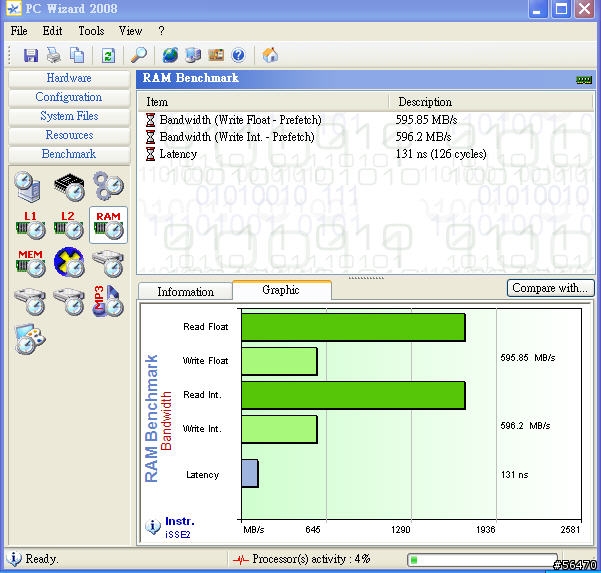Select the Latency result row
The width and height of the screenshot is (601, 573).
[366, 154]
